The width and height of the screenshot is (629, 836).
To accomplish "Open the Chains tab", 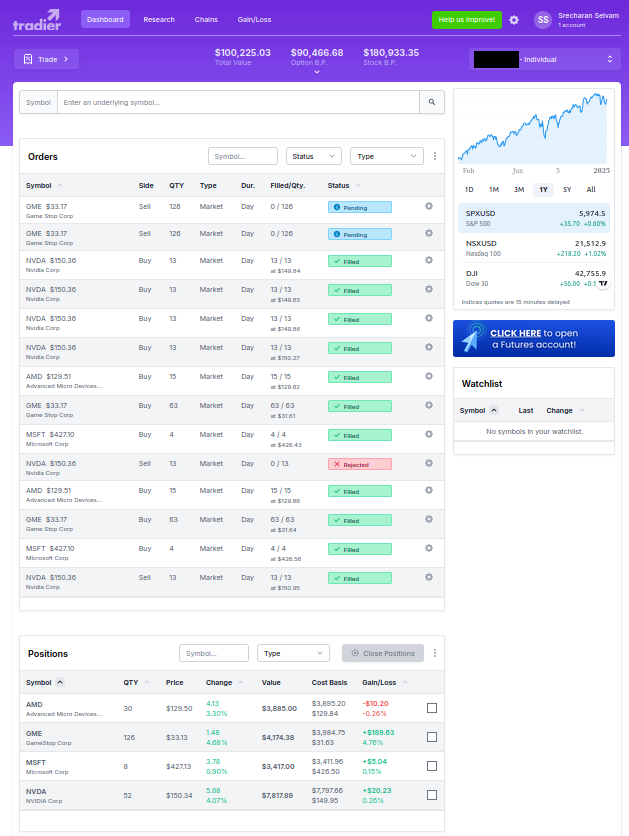I will tap(206, 19).
